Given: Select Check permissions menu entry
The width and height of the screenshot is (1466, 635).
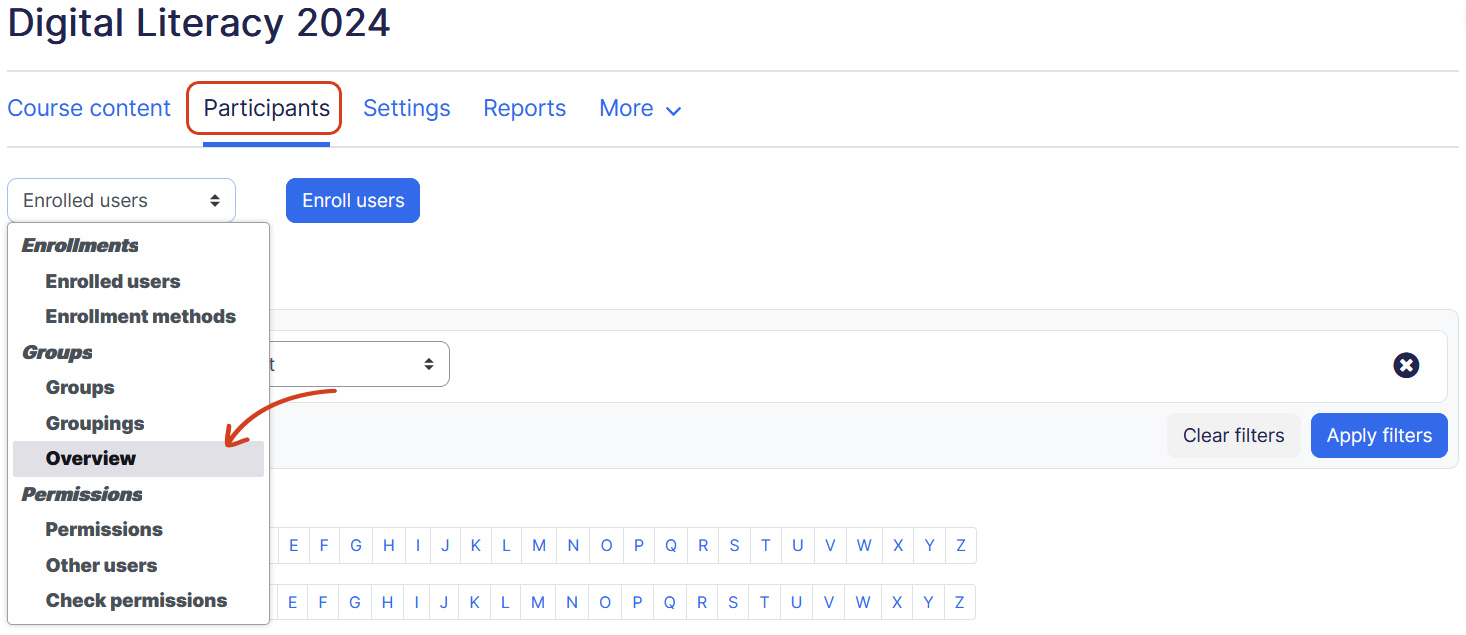Looking at the screenshot, I should tap(138, 600).
